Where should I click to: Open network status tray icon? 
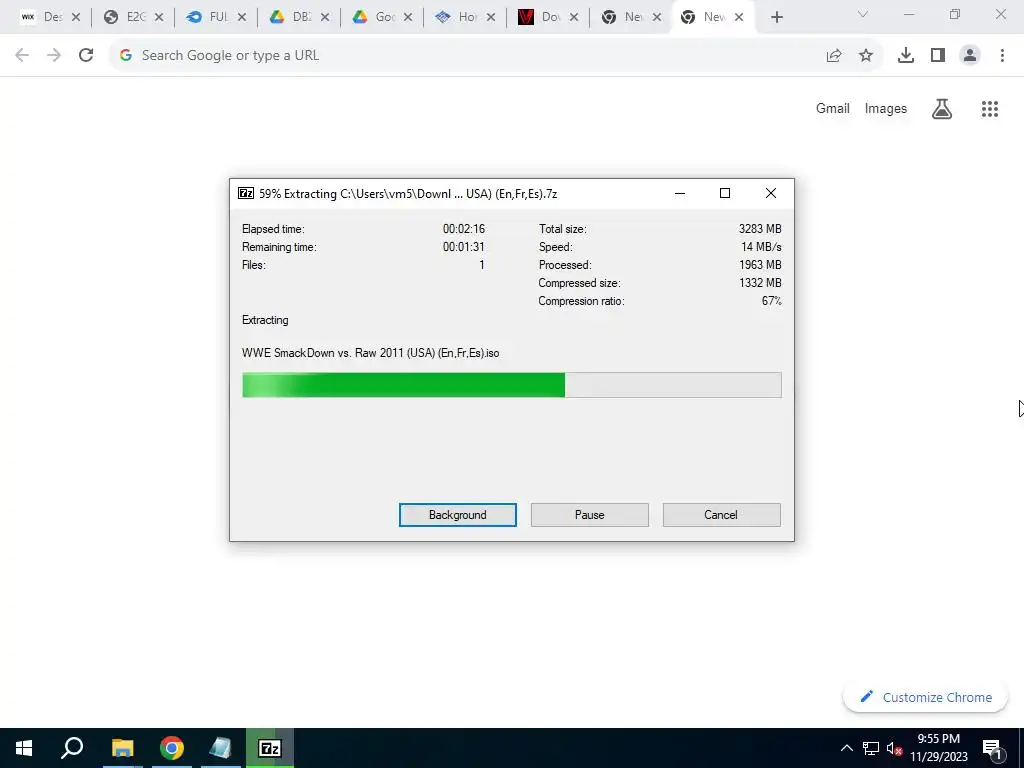click(871, 748)
